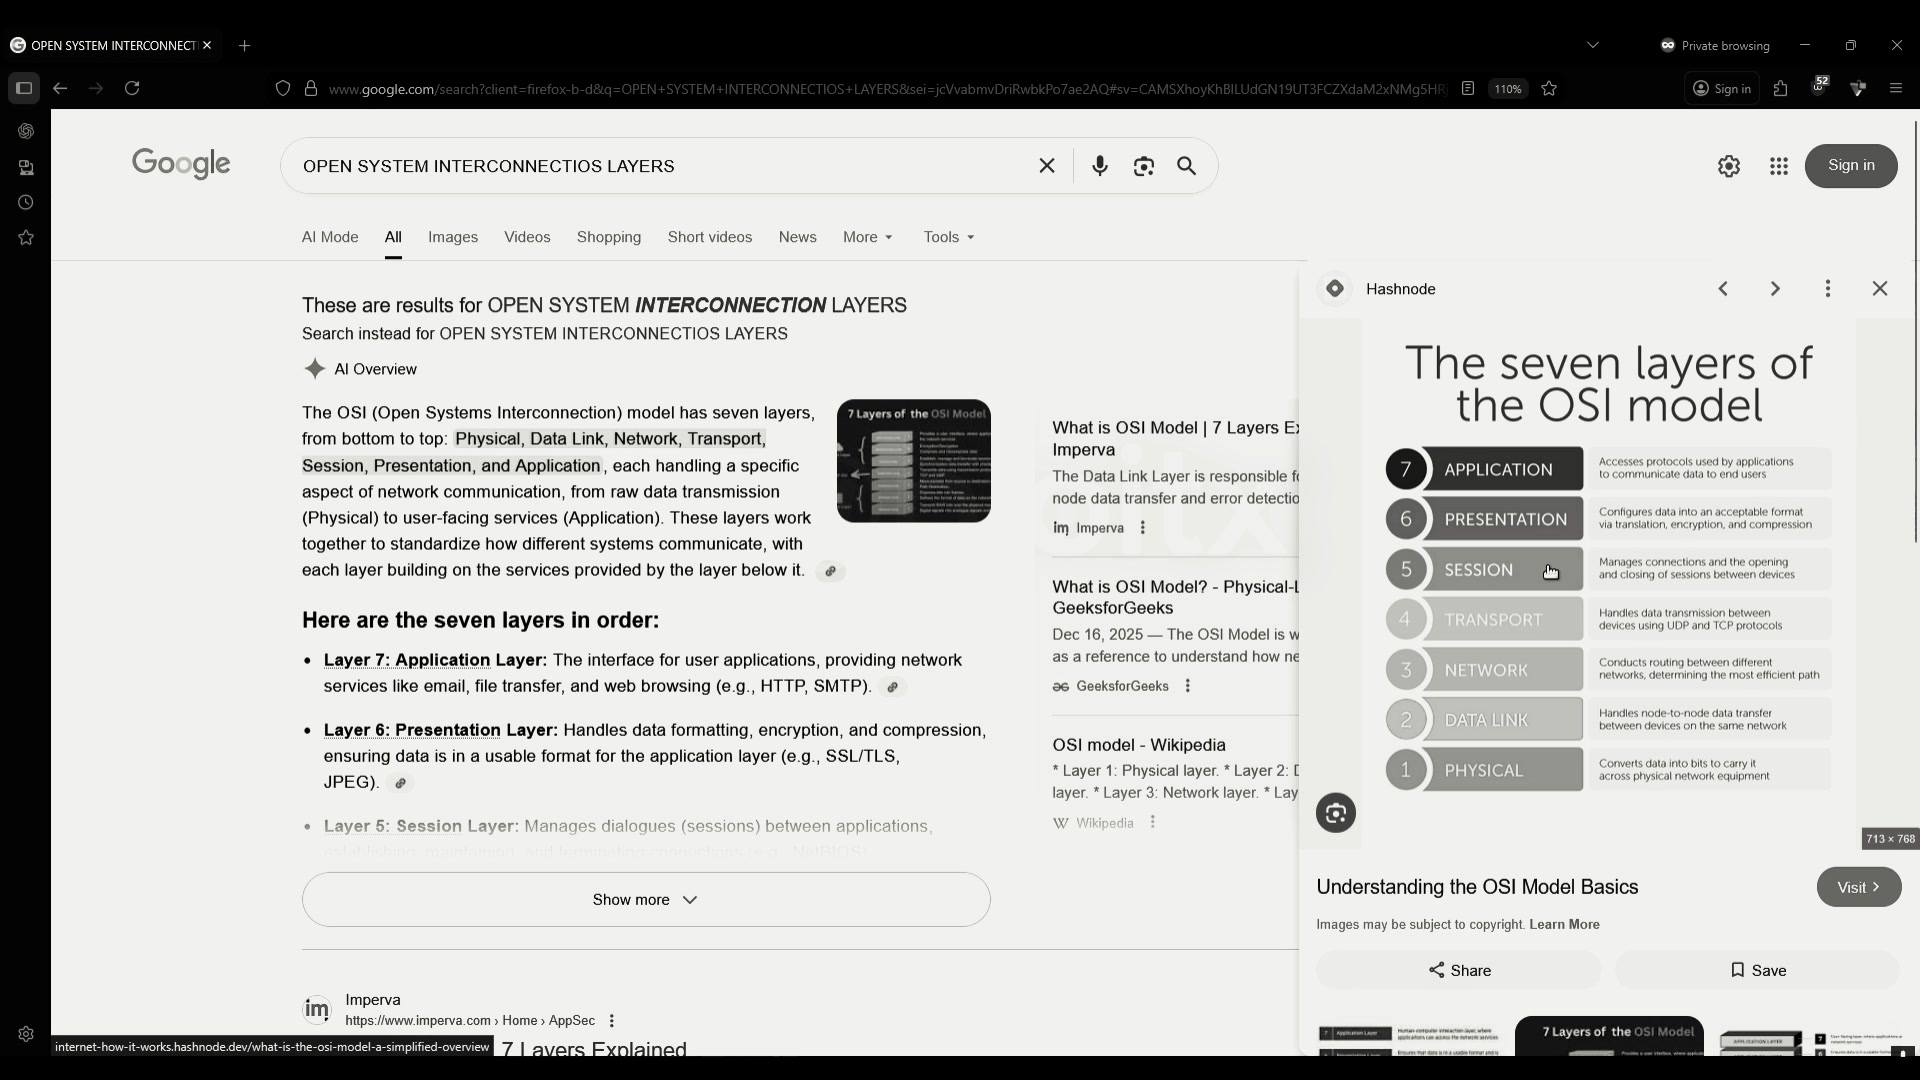Search instead for OPEN SYSTEM INTERCONNECTIOS LAYERS

point(613,334)
